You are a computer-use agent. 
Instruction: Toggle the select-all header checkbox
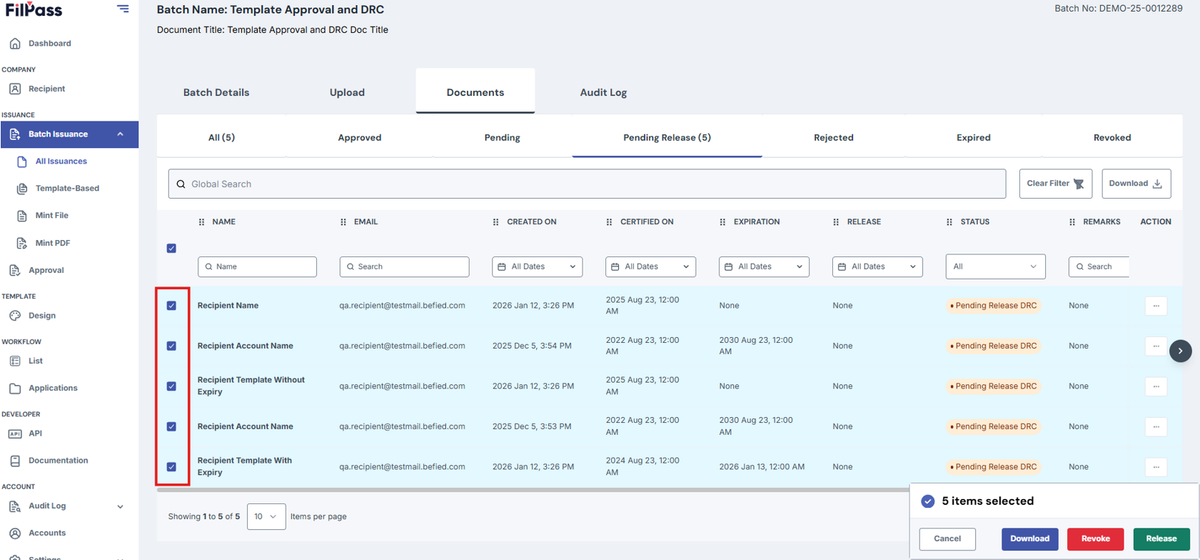click(171, 248)
